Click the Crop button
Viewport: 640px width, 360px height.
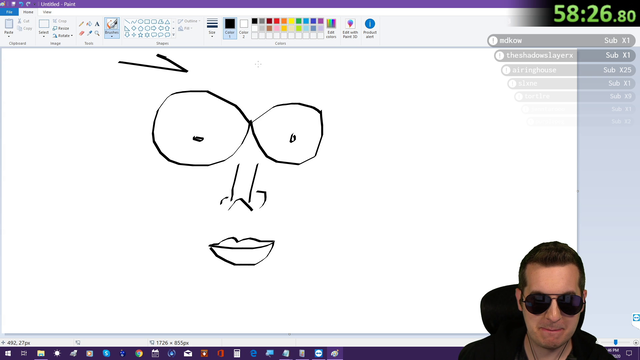coord(60,21)
